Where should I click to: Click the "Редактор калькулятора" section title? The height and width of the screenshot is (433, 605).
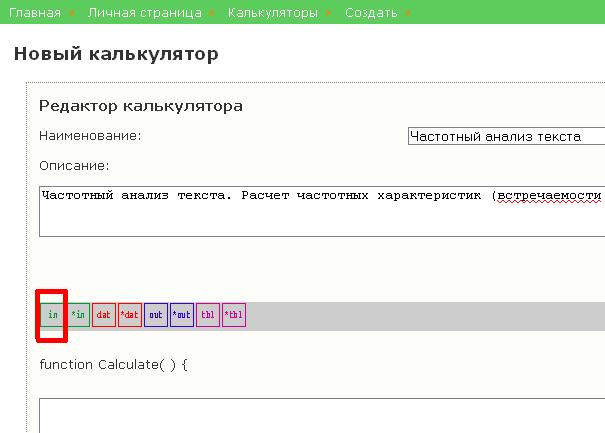141,106
